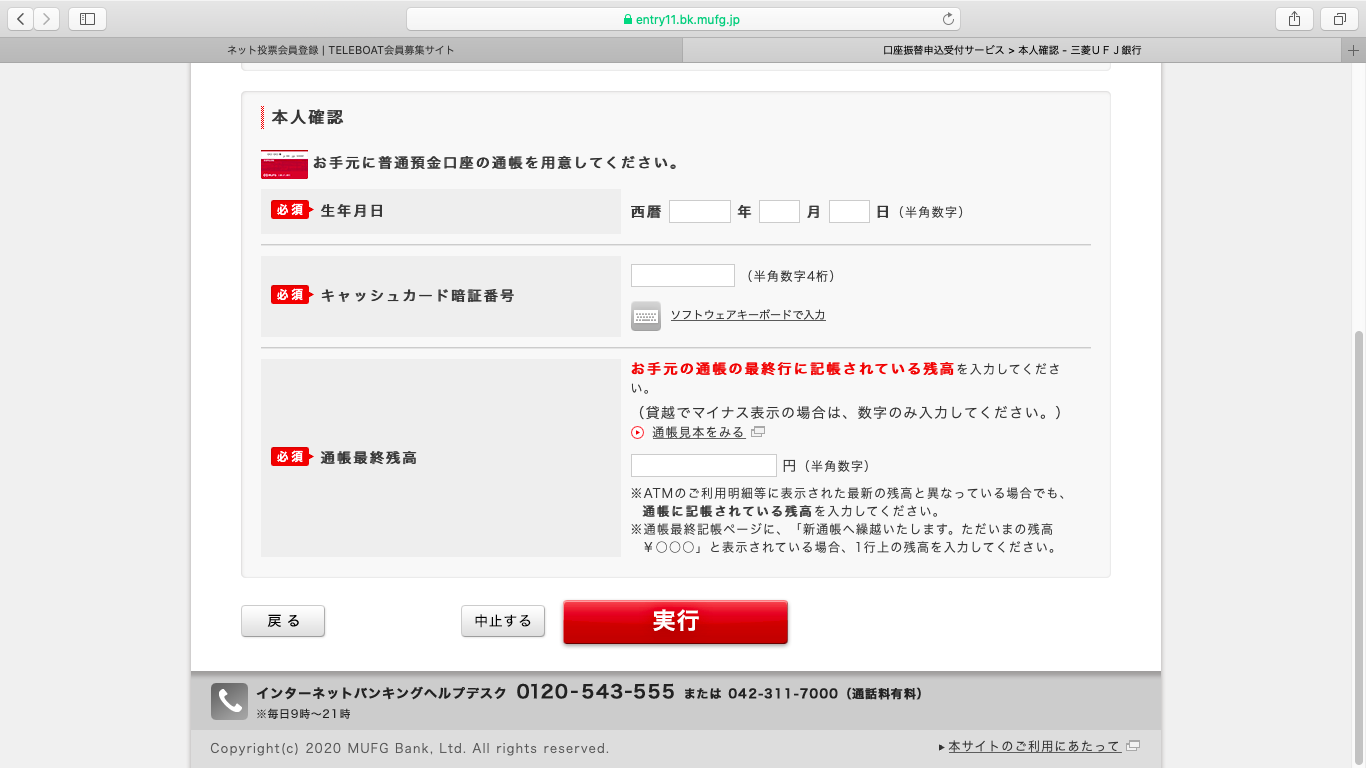Click the Safari back navigation arrow
This screenshot has height=768, width=1366.
tap(21, 19)
